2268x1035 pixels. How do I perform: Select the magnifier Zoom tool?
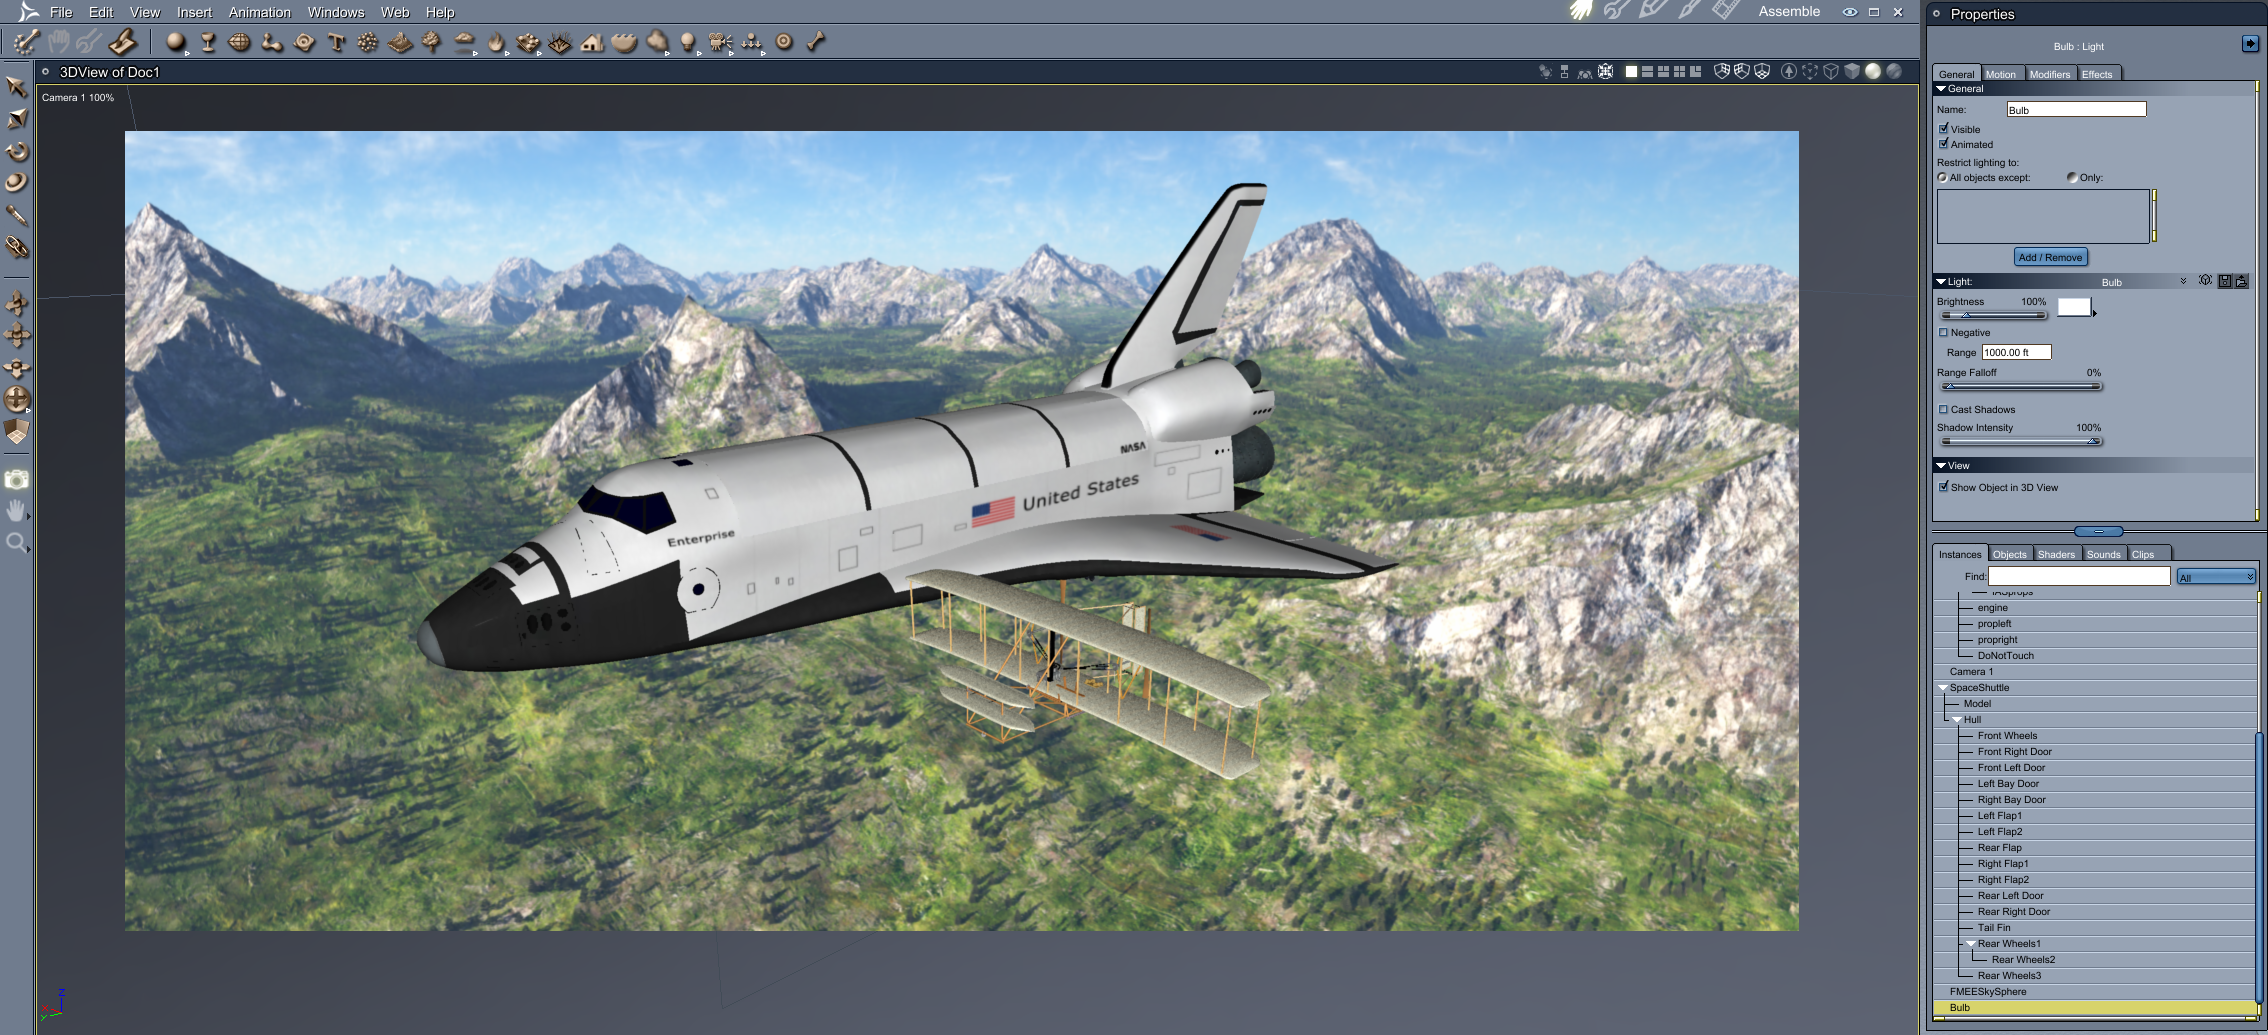pyautogui.click(x=16, y=543)
